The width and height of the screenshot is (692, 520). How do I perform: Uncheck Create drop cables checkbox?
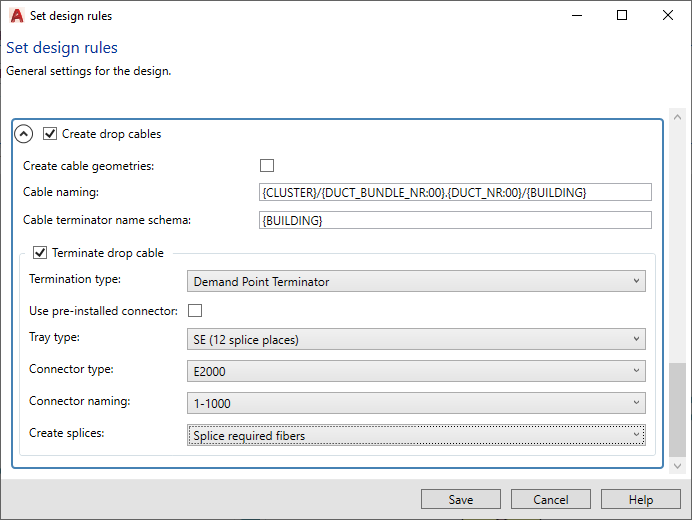tap(50, 133)
